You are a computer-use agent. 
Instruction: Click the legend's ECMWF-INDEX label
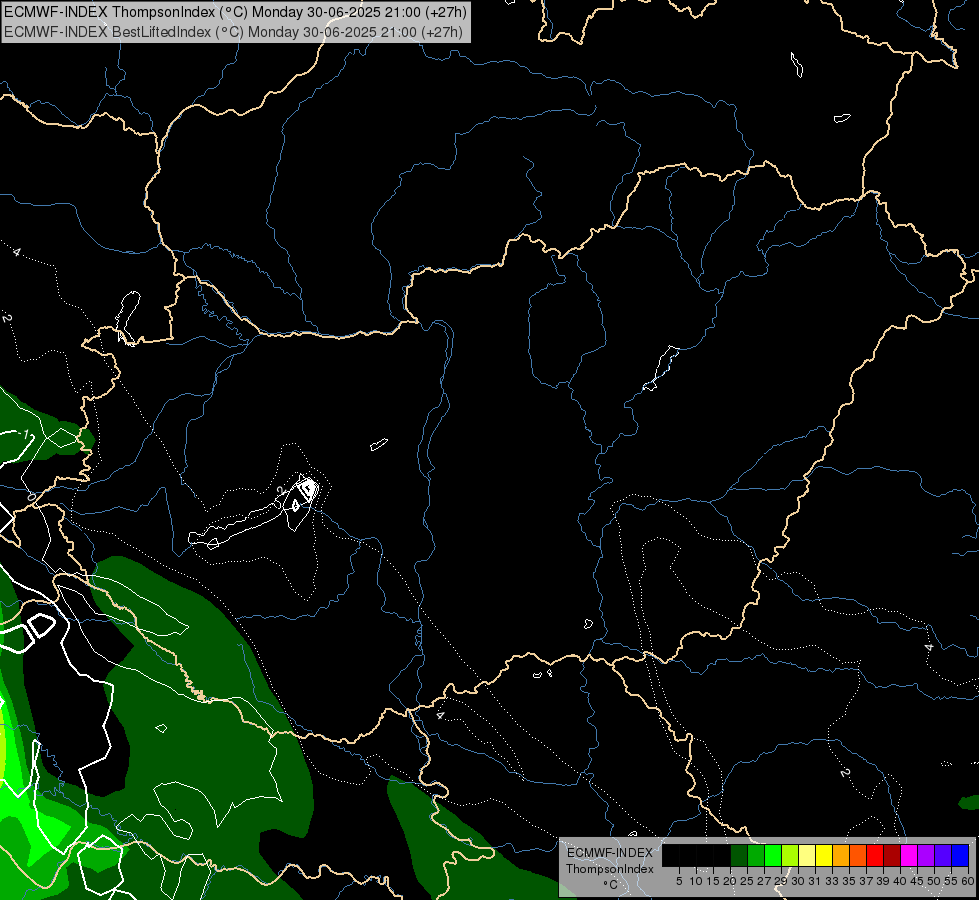pos(610,853)
